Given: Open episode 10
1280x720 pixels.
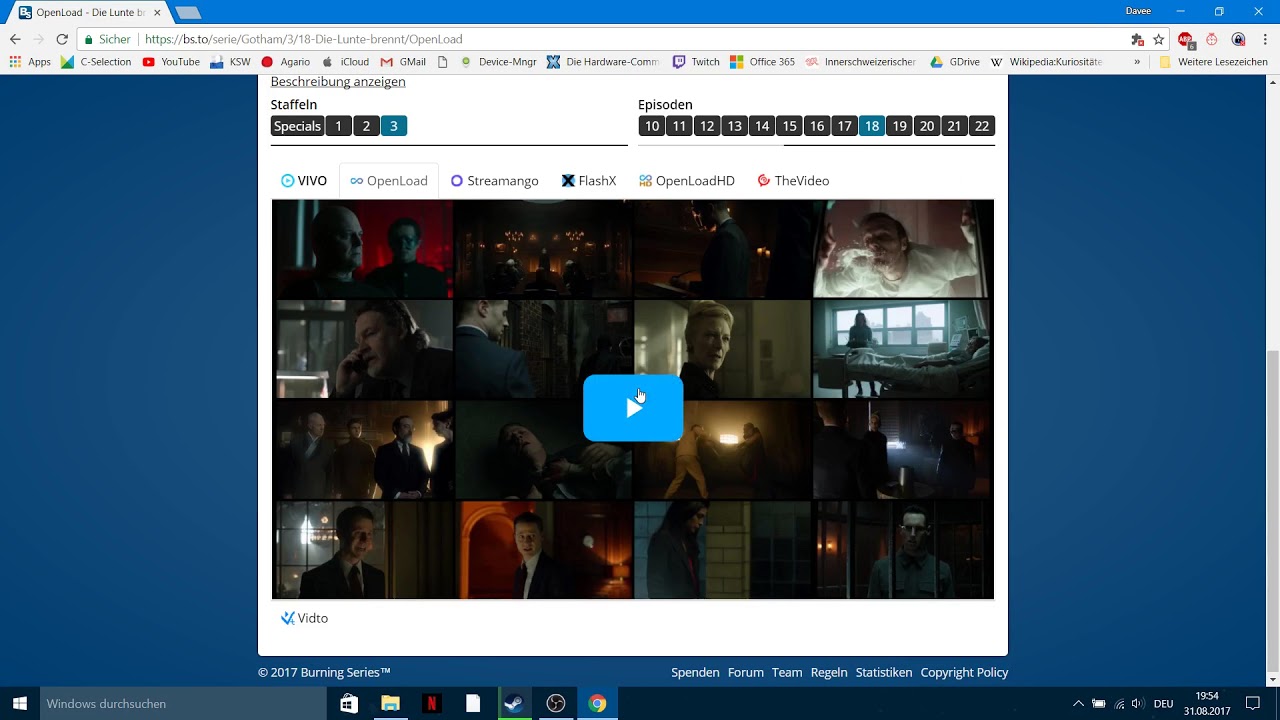Looking at the screenshot, I should [652, 126].
